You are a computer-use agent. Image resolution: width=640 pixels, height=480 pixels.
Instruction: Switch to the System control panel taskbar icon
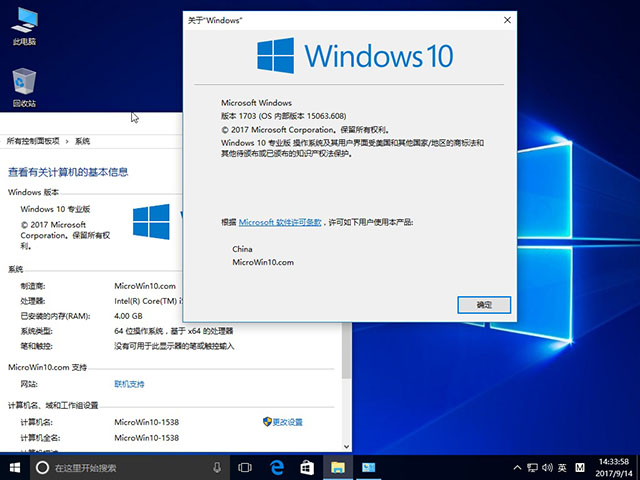[x=368, y=467]
